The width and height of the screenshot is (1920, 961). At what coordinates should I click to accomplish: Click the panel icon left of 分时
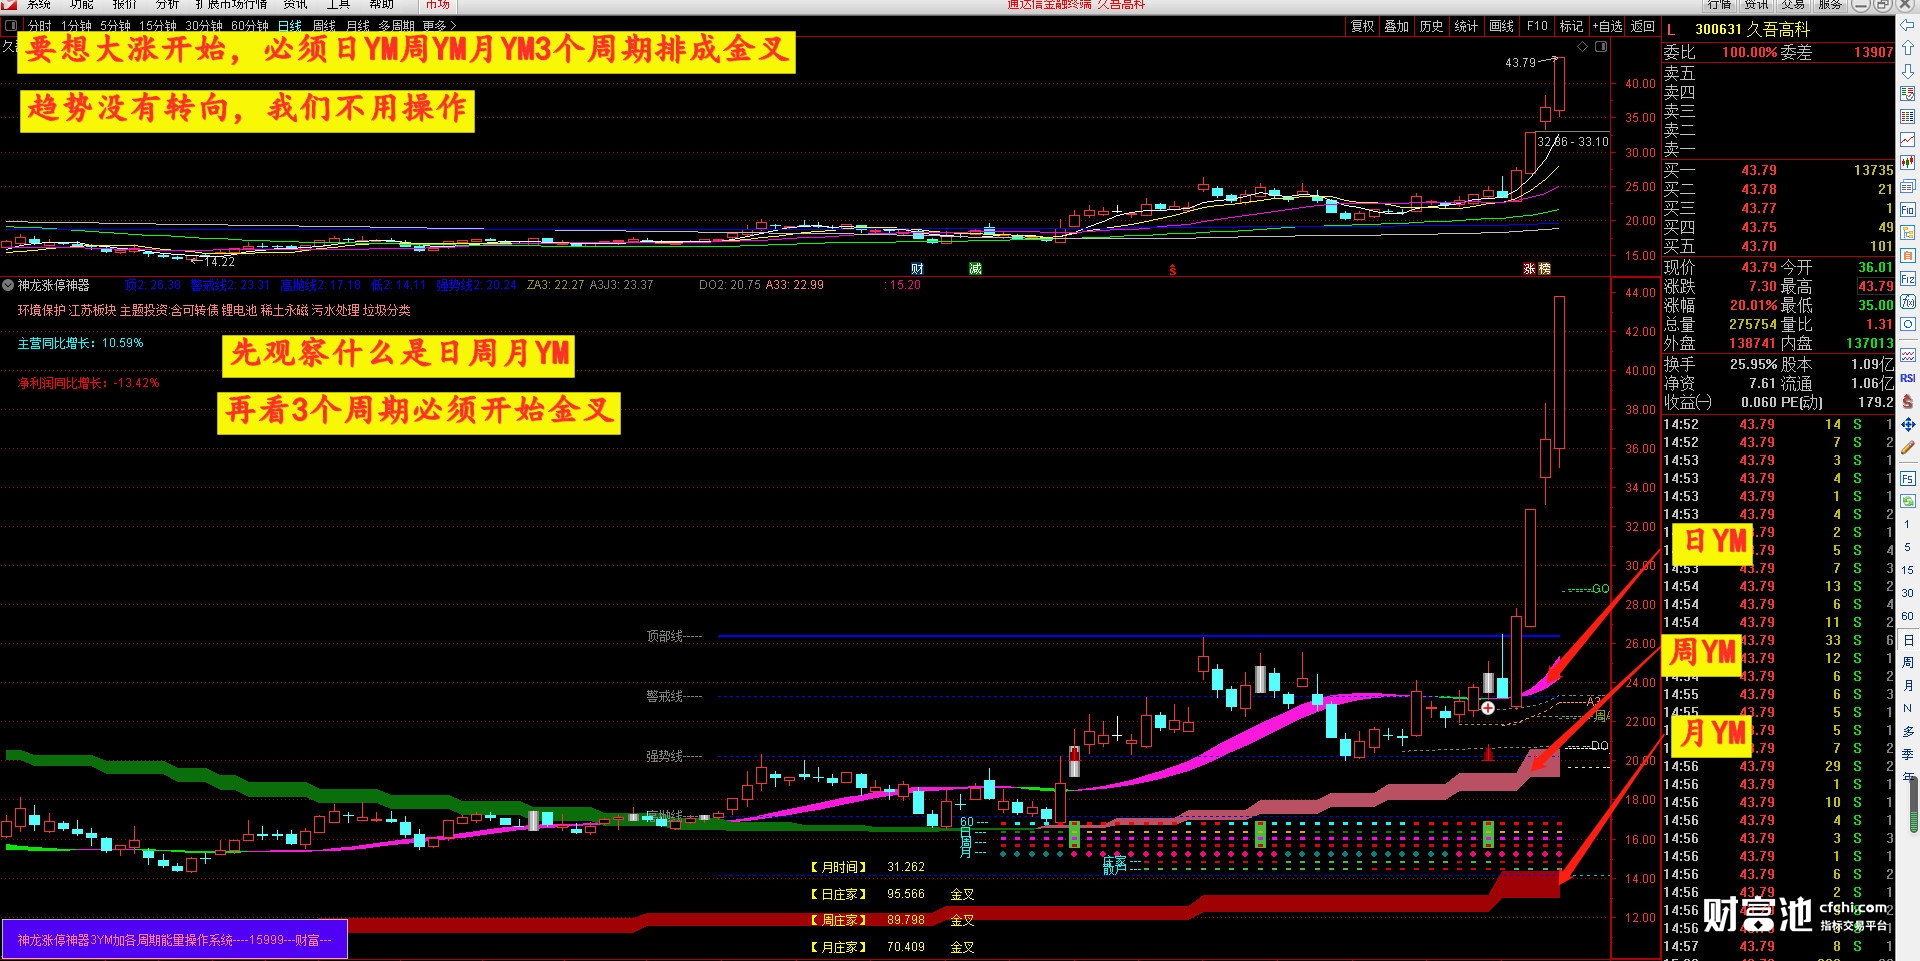click(12, 26)
